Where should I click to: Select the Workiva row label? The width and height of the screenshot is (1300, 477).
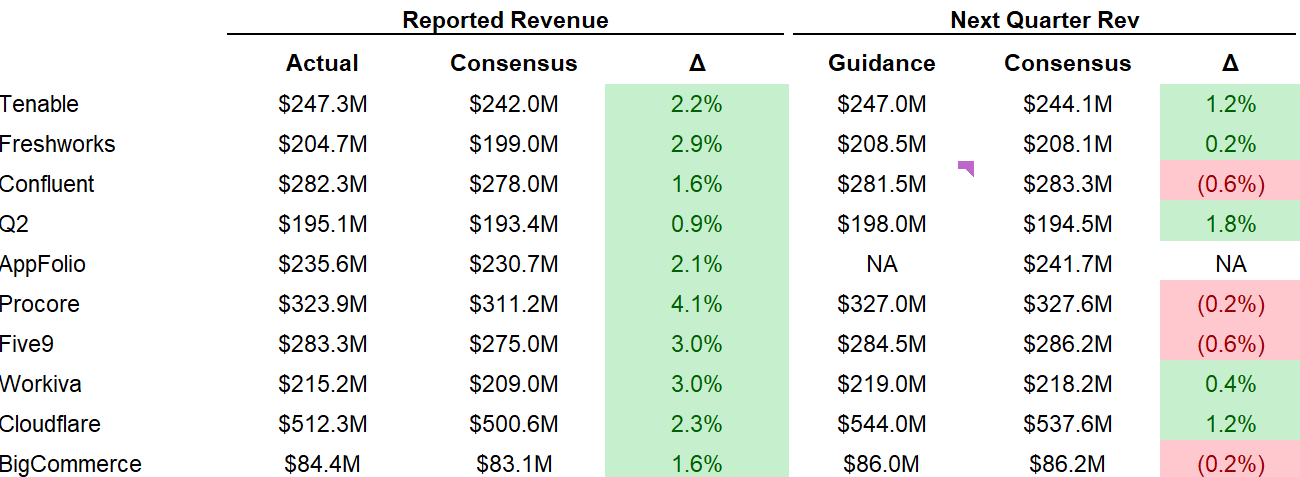39,384
